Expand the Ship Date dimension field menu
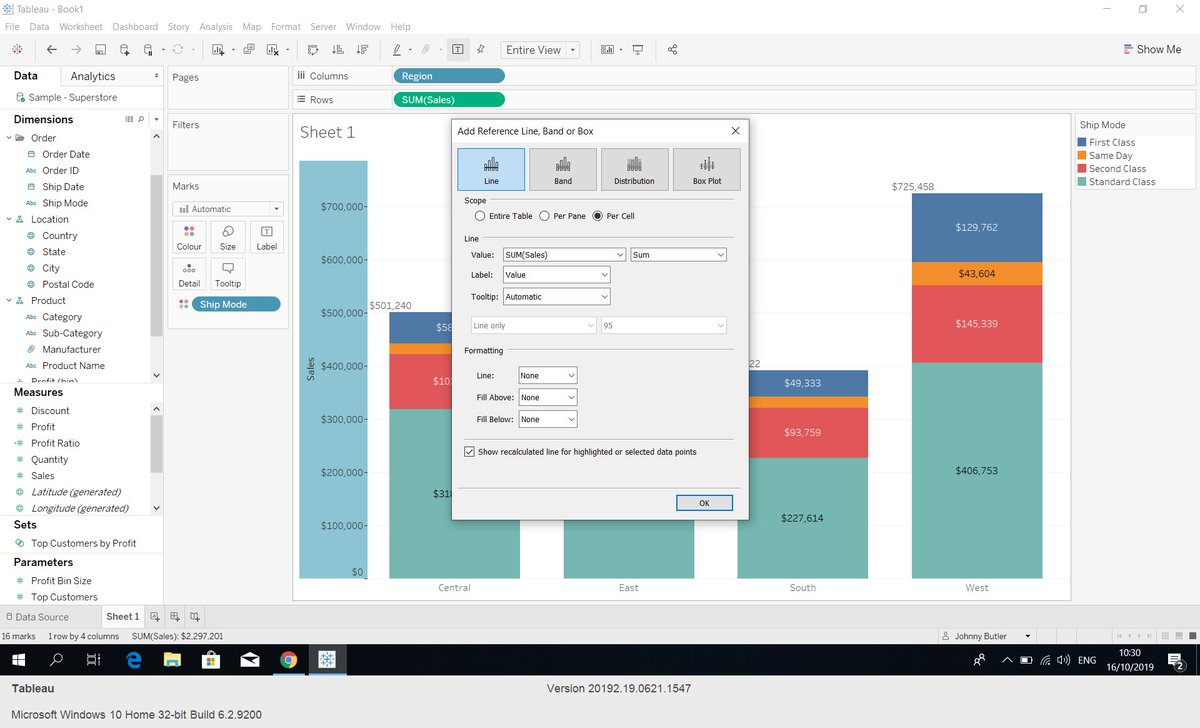This screenshot has width=1200, height=728. (64, 187)
